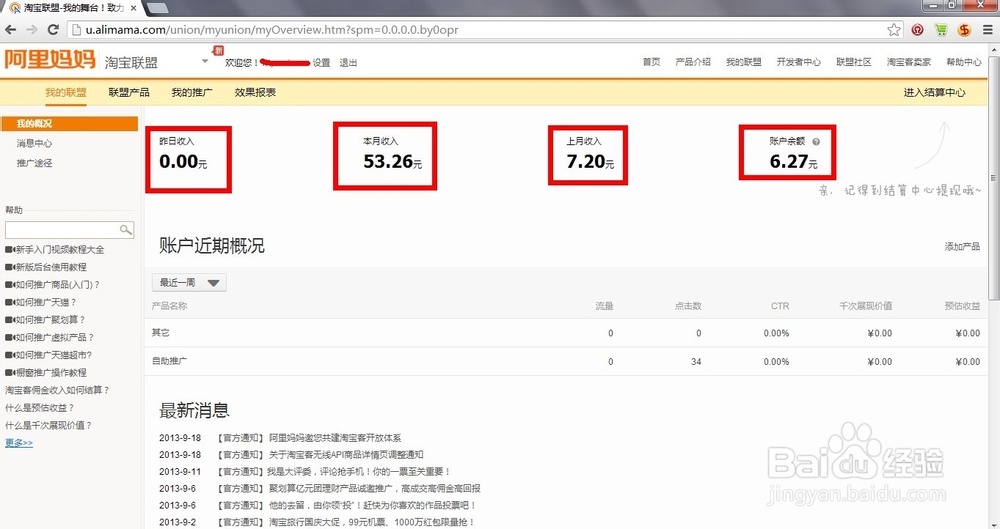Open 什么是千次展现价值? help link
This screenshot has height=529, width=1000.
click(x=48, y=425)
